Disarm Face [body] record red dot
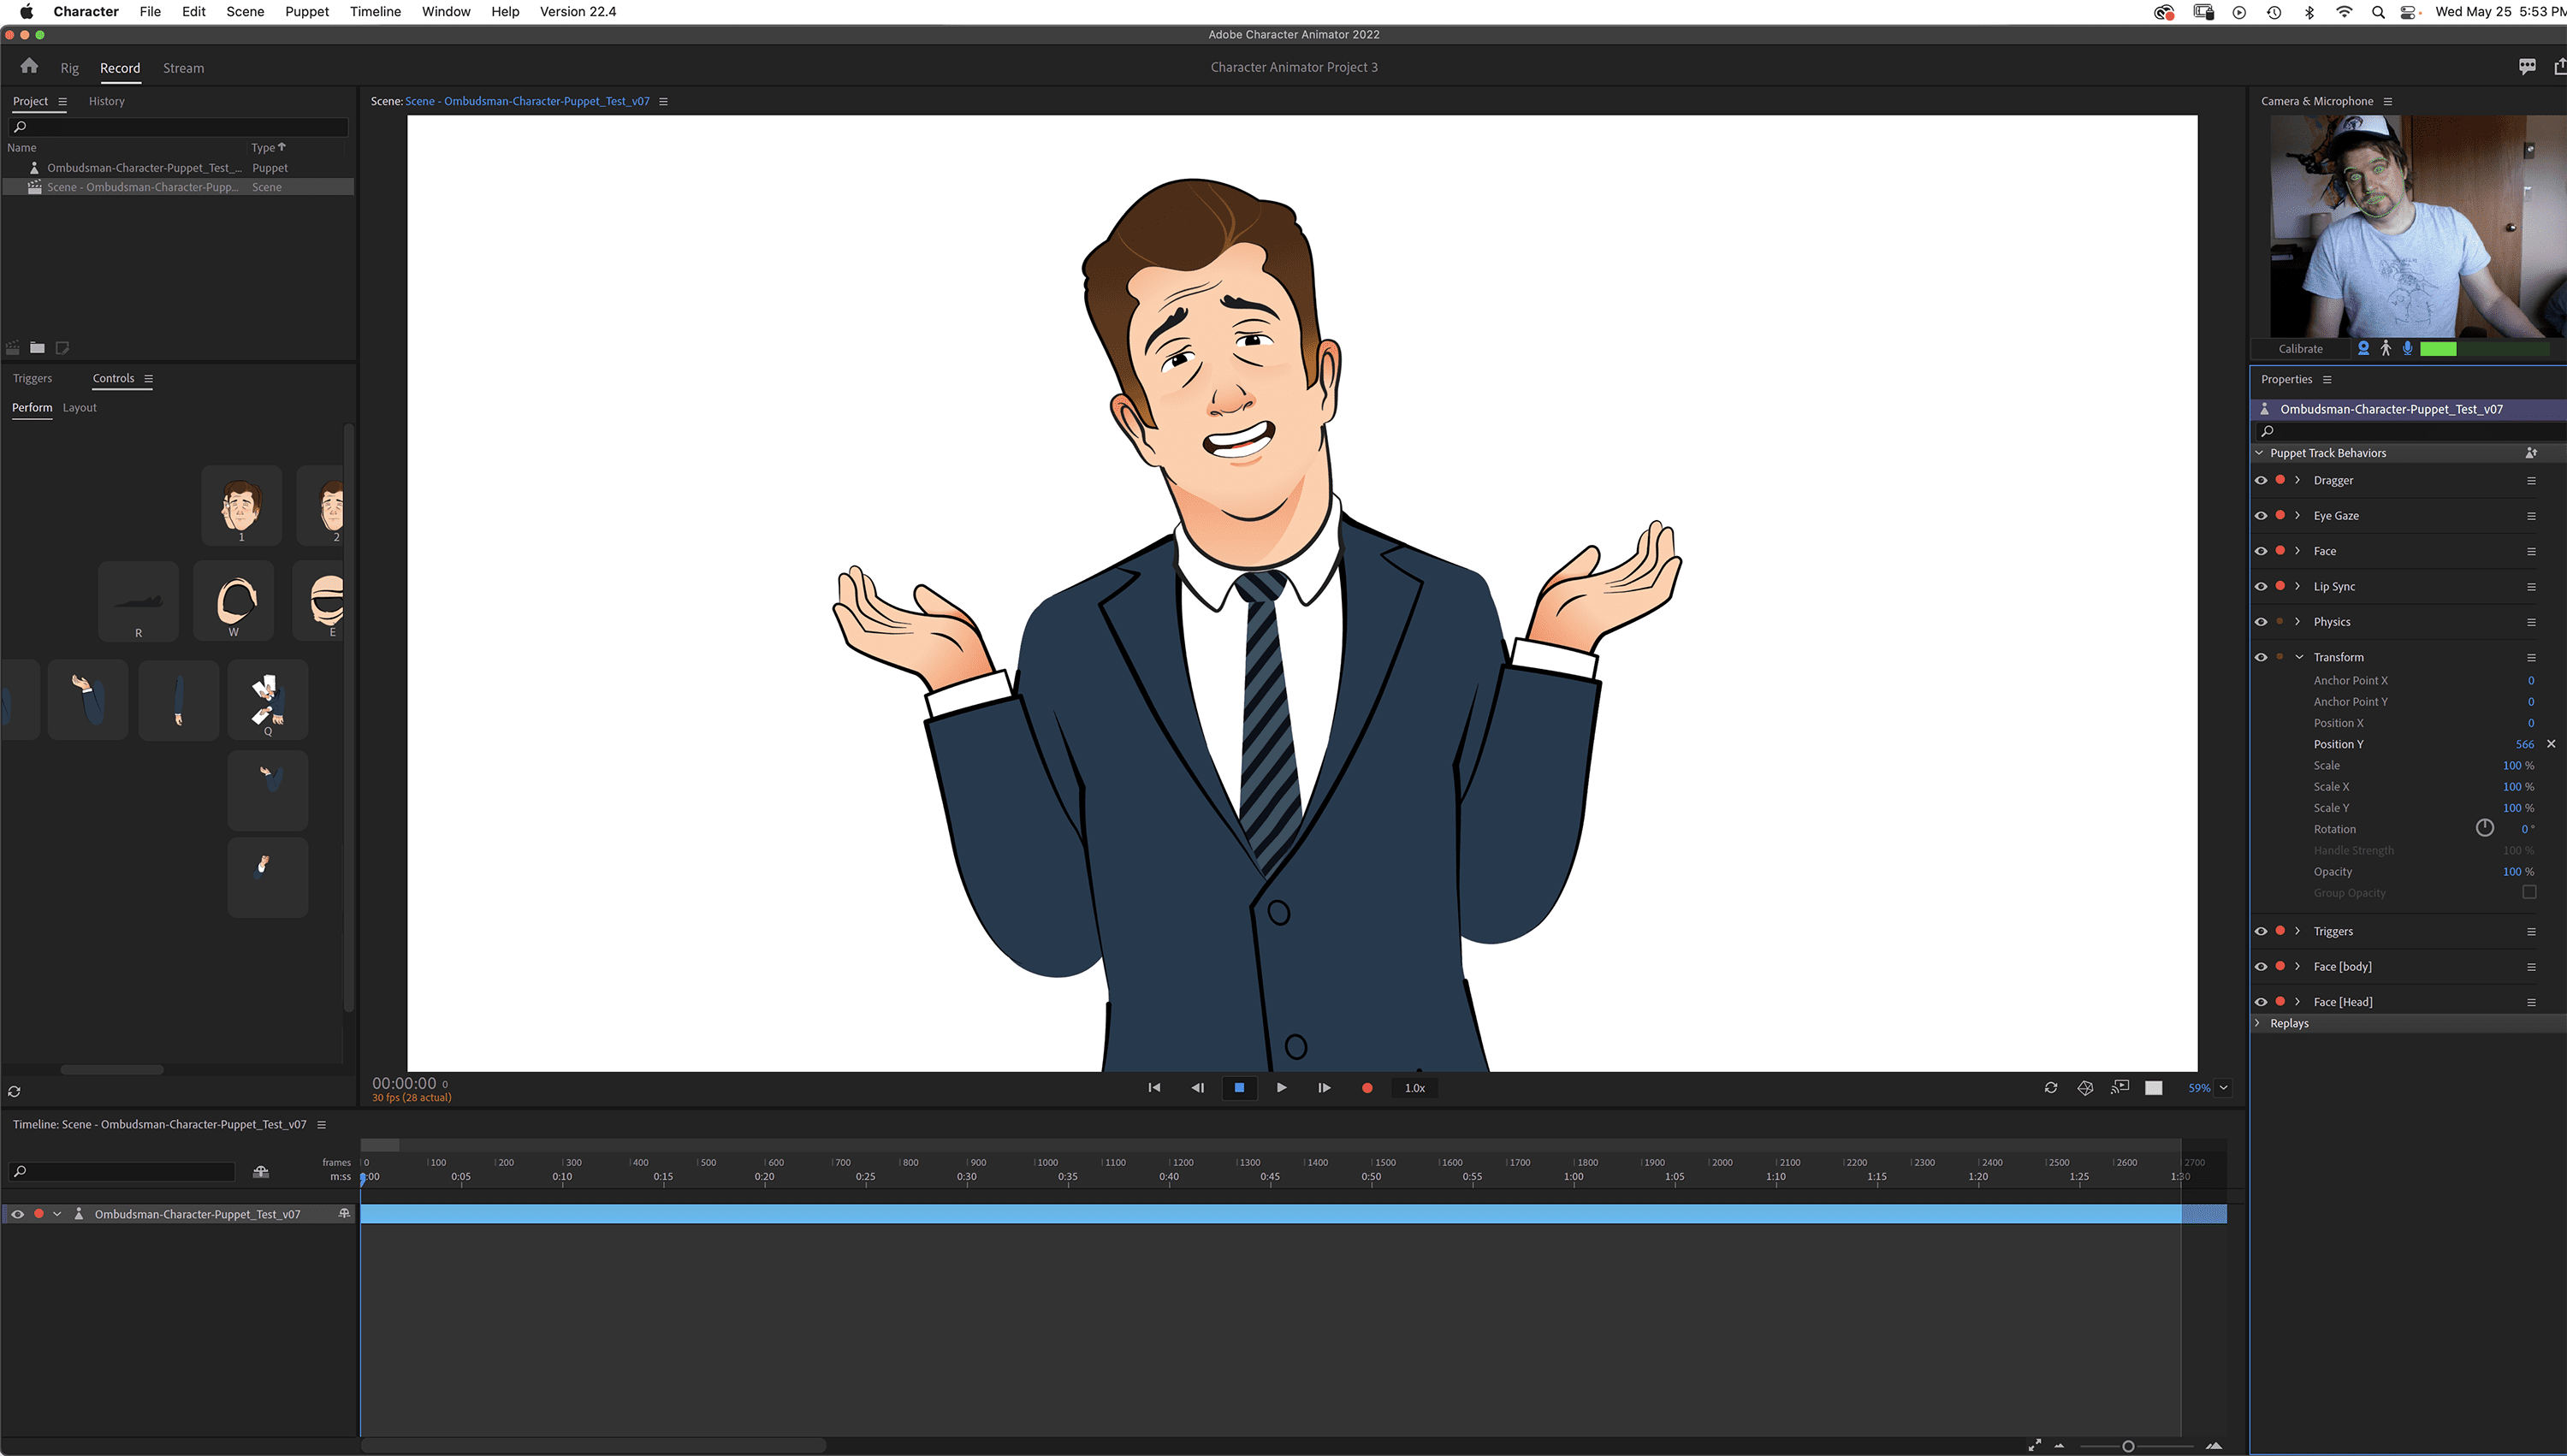Viewport: 2567px width, 1456px height. (x=2280, y=966)
